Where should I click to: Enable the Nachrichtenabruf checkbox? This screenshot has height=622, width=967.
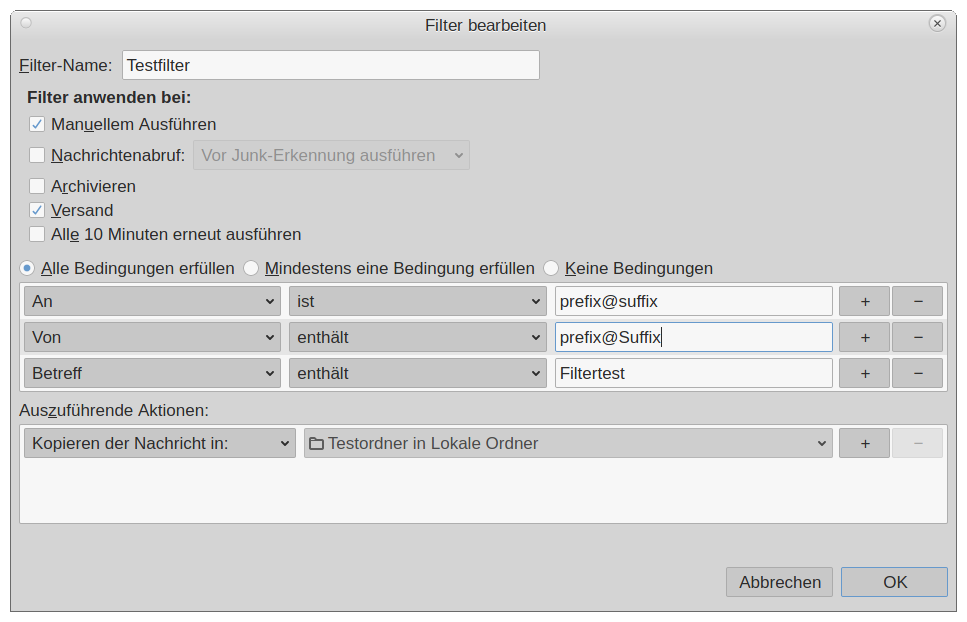(37, 155)
